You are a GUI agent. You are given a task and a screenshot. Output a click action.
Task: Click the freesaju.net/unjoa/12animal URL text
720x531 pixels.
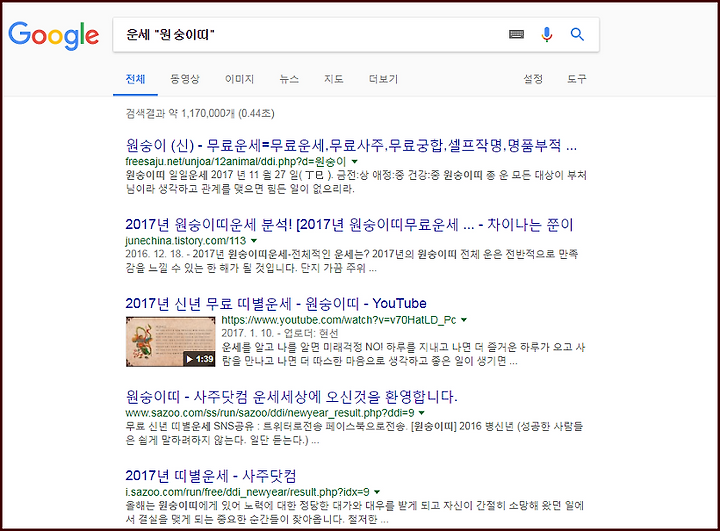coord(236,162)
